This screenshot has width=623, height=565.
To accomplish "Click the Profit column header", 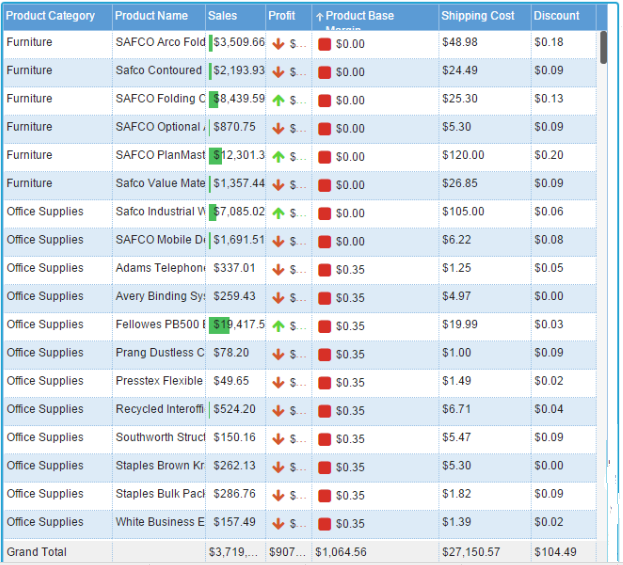I will [282, 16].
